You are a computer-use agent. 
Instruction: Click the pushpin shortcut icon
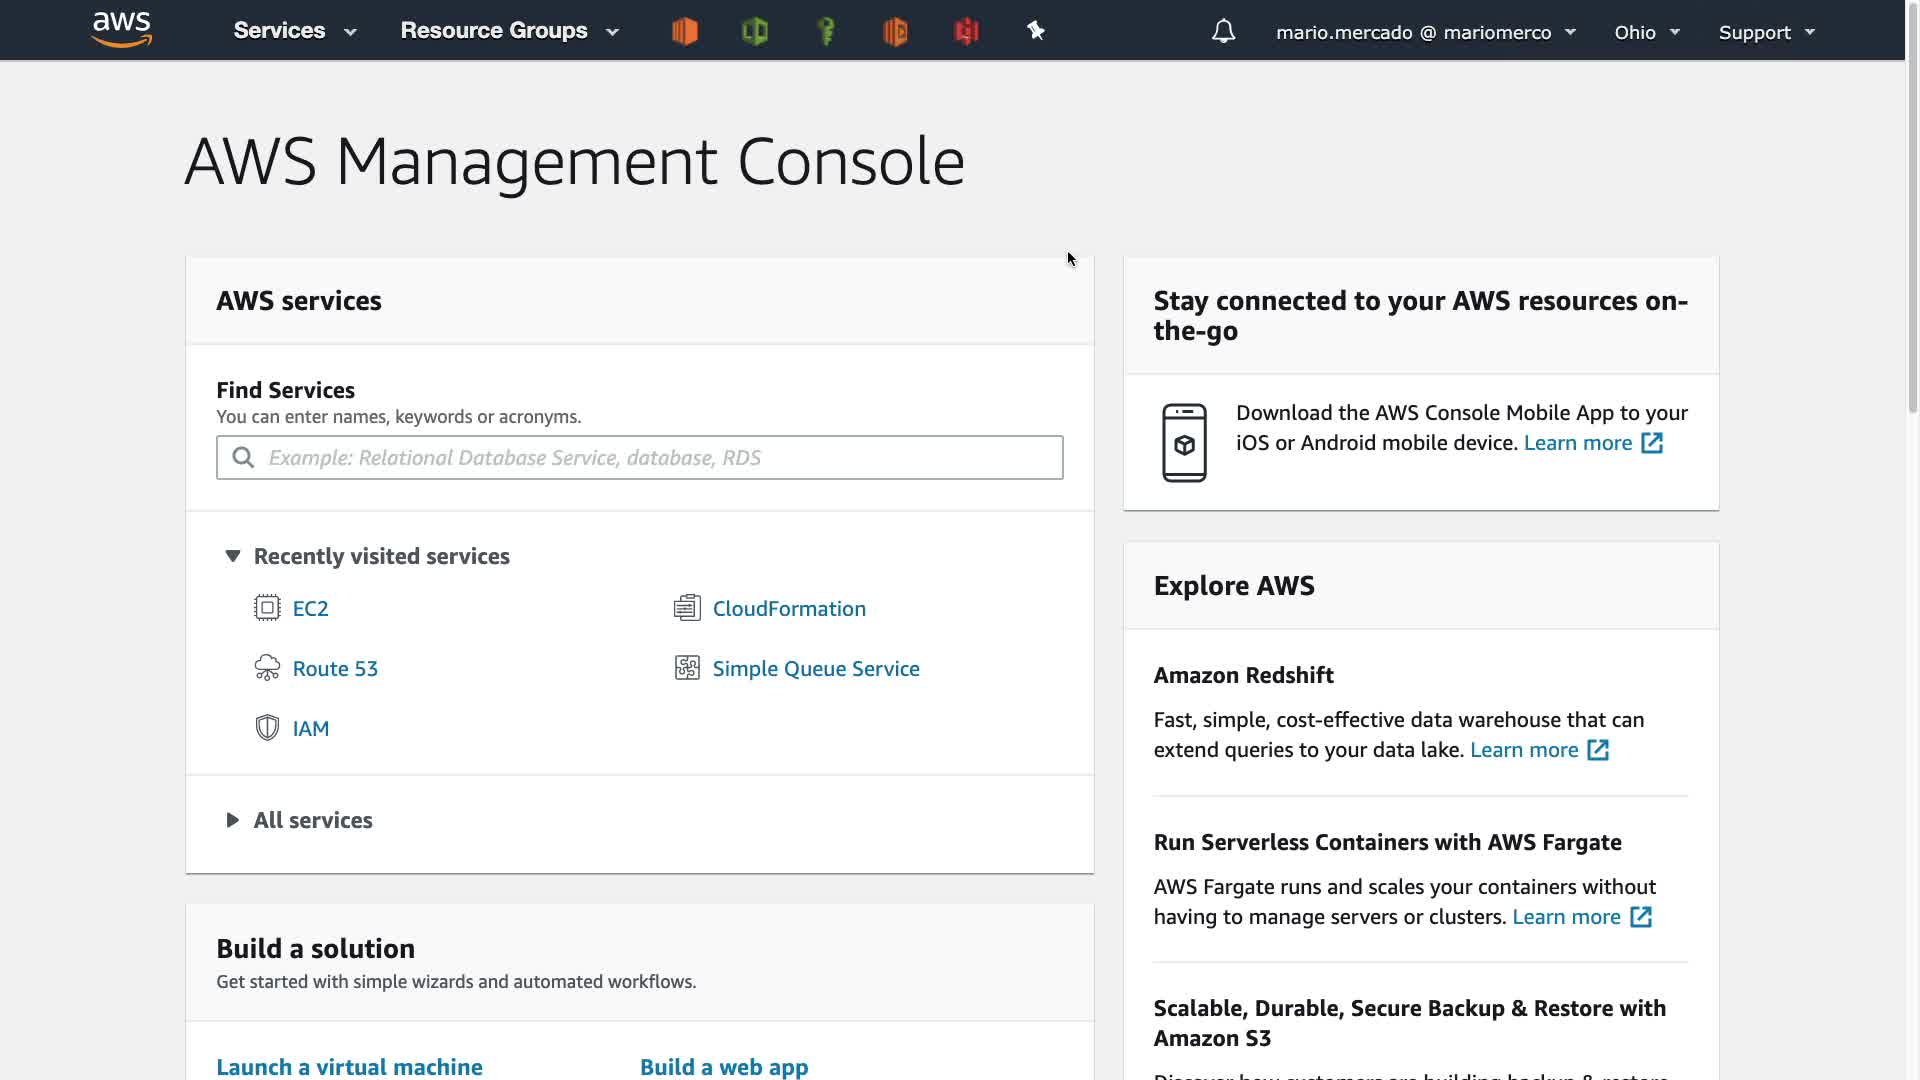tap(1036, 31)
